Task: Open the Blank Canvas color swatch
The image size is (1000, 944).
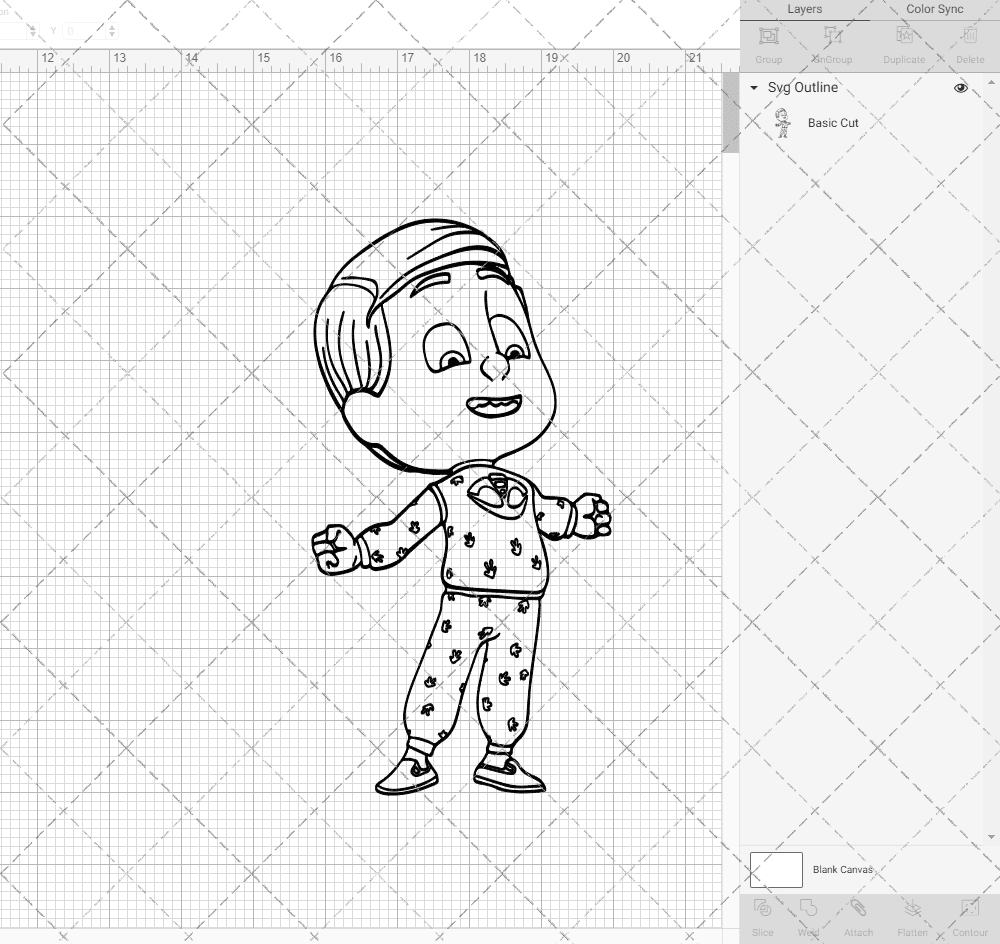Action: coord(775,869)
